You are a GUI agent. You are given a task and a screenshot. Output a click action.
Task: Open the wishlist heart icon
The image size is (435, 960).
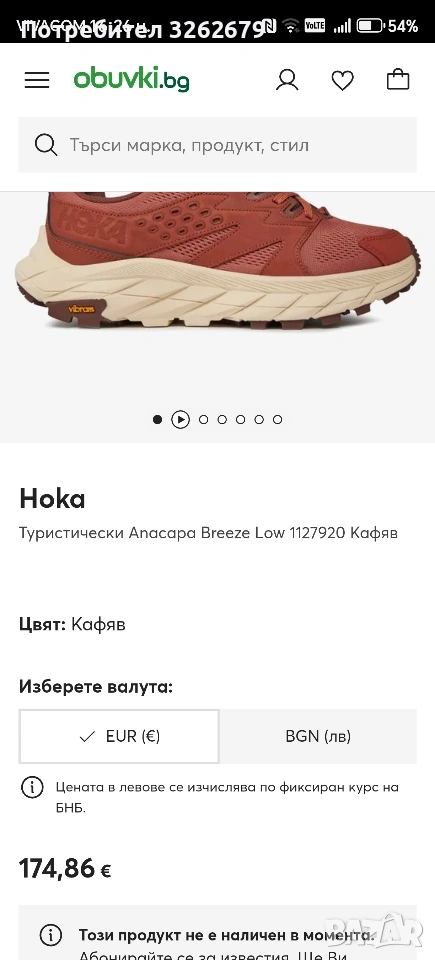coord(342,80)
